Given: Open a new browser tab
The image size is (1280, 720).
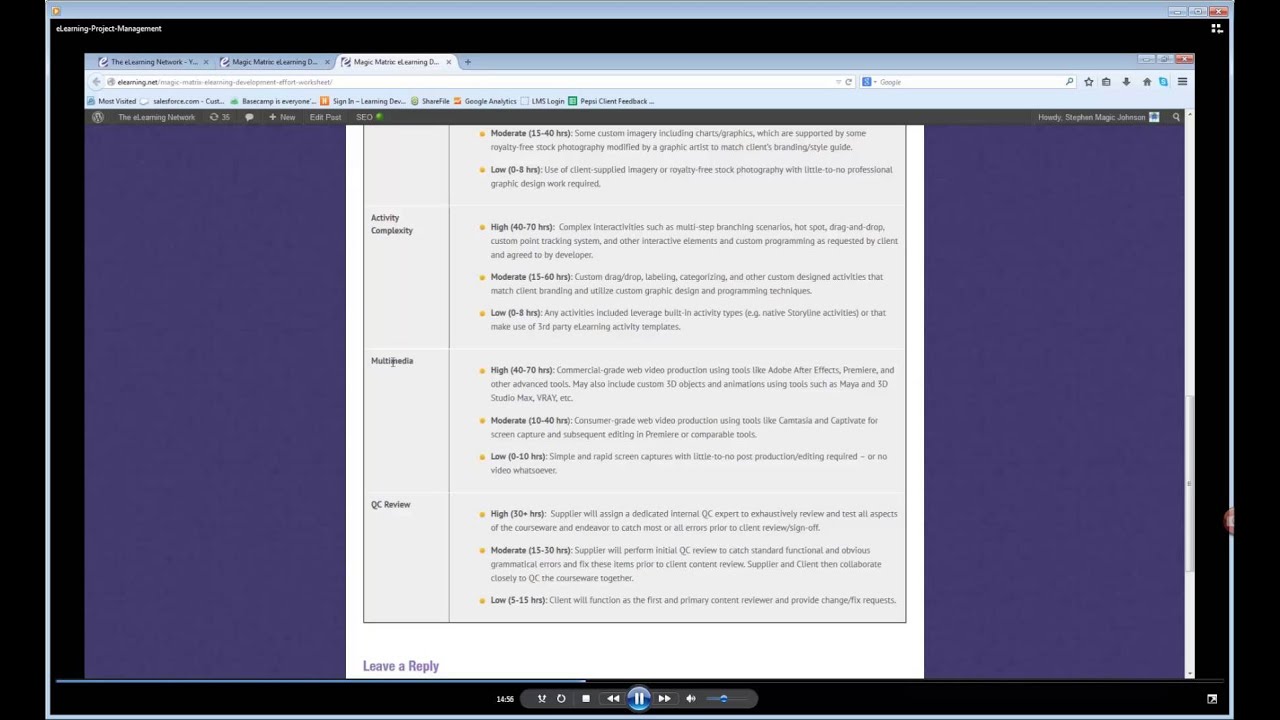Looking at the screenshot, I should click(x=467, y=62).
